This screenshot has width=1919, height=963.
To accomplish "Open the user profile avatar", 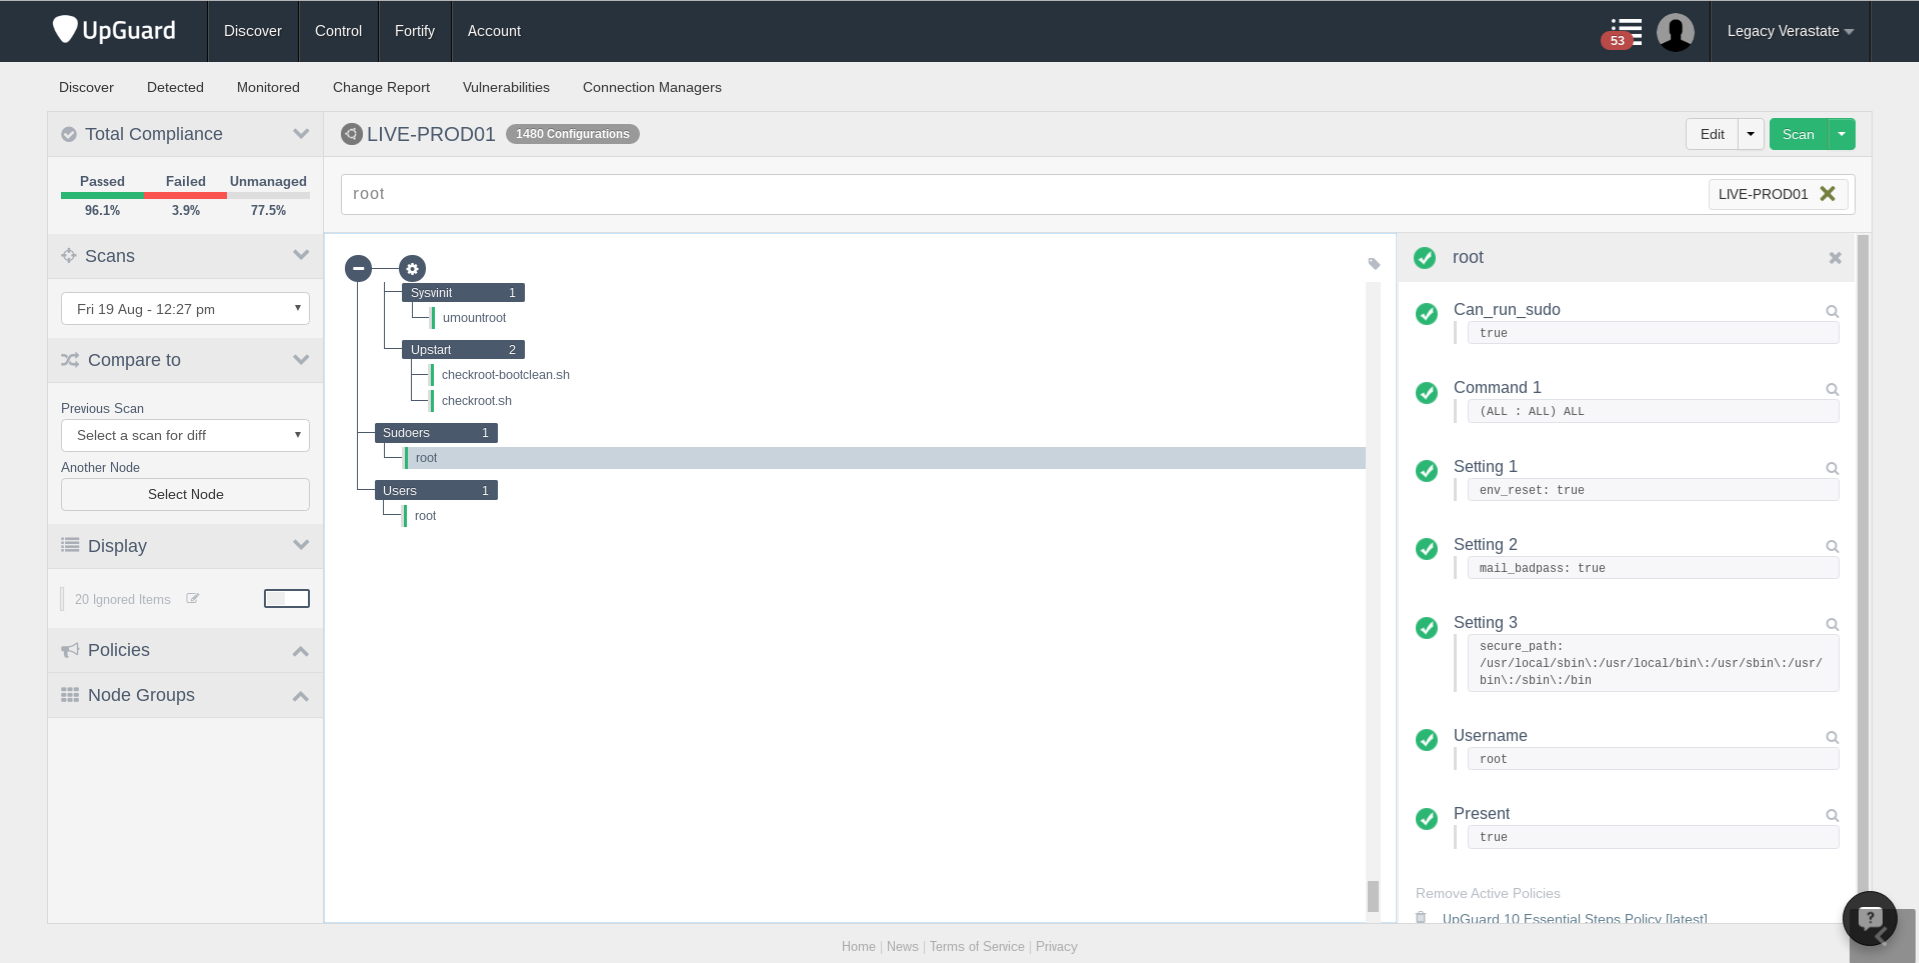I will (x=1675, y=32).
